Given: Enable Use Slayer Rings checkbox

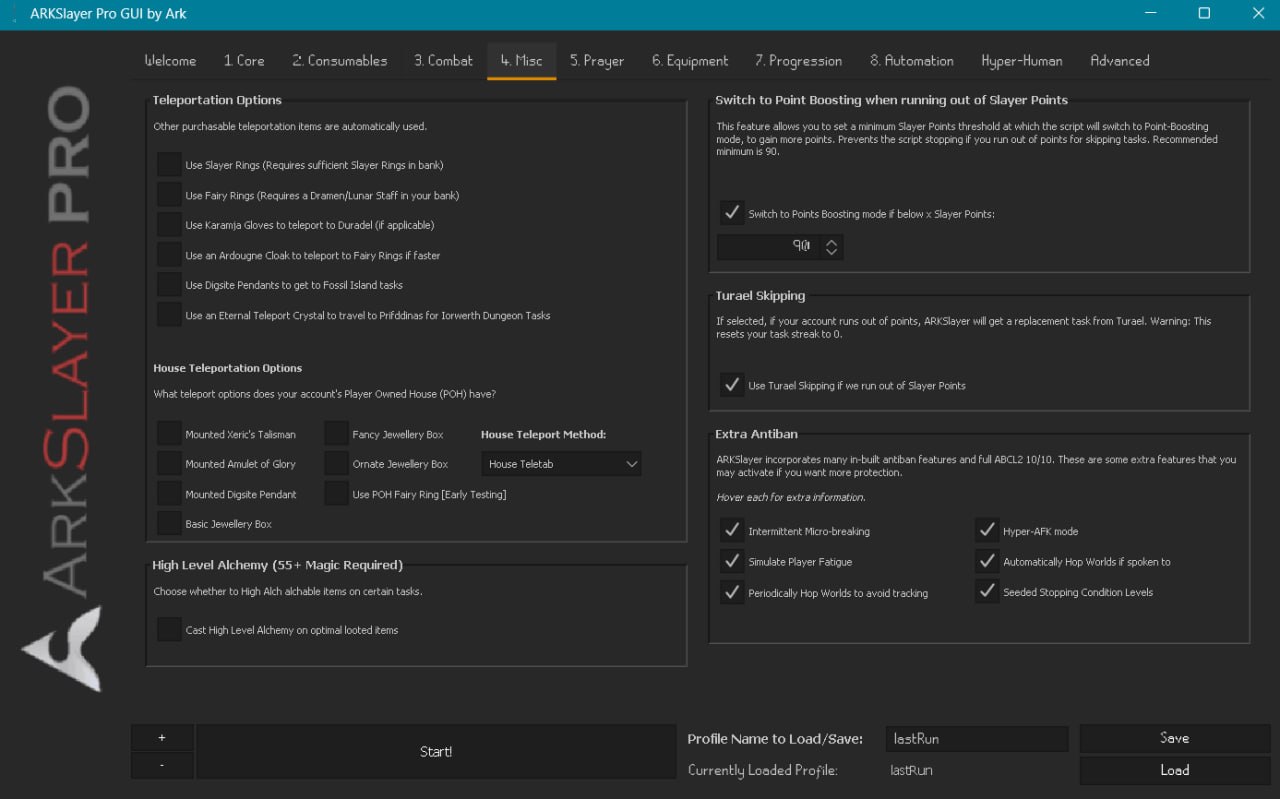Looking at the screenshot, I should (x=169, y=165).
